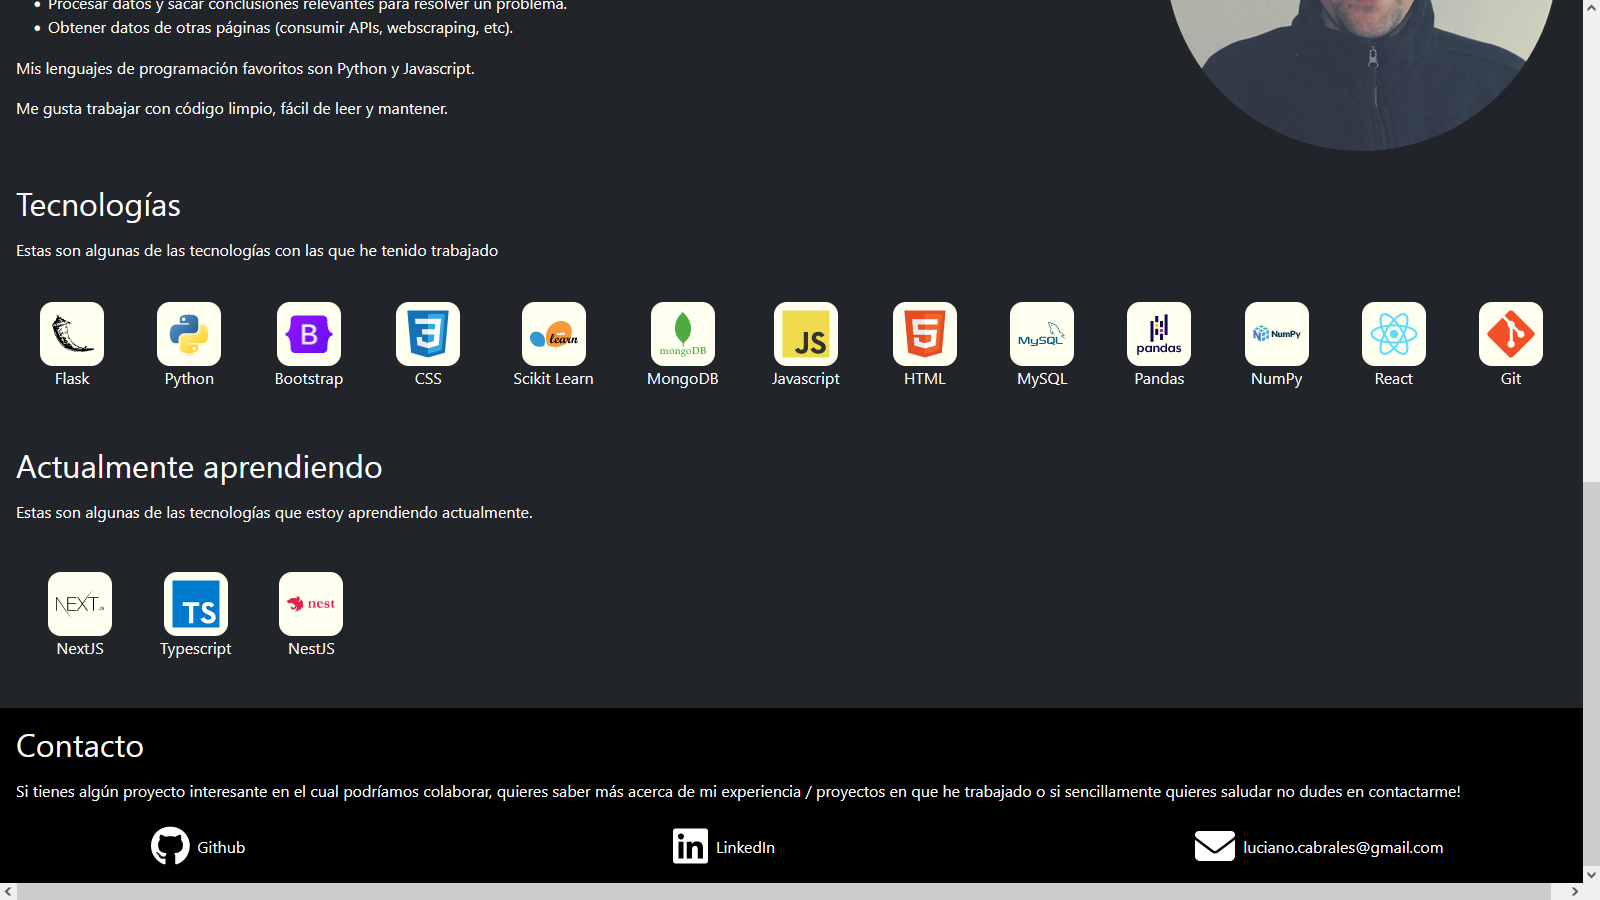Click the Git label text
The height and width of the screenshot is (900, 1600).
coord(1511,379)
